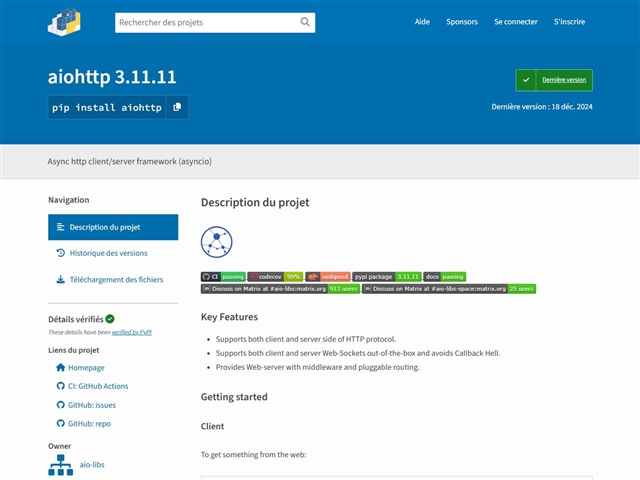The height and width of the screenshot is (480, 640).
Task: Switch to the 'Historique des versions' tab
Action: (108, 253)
